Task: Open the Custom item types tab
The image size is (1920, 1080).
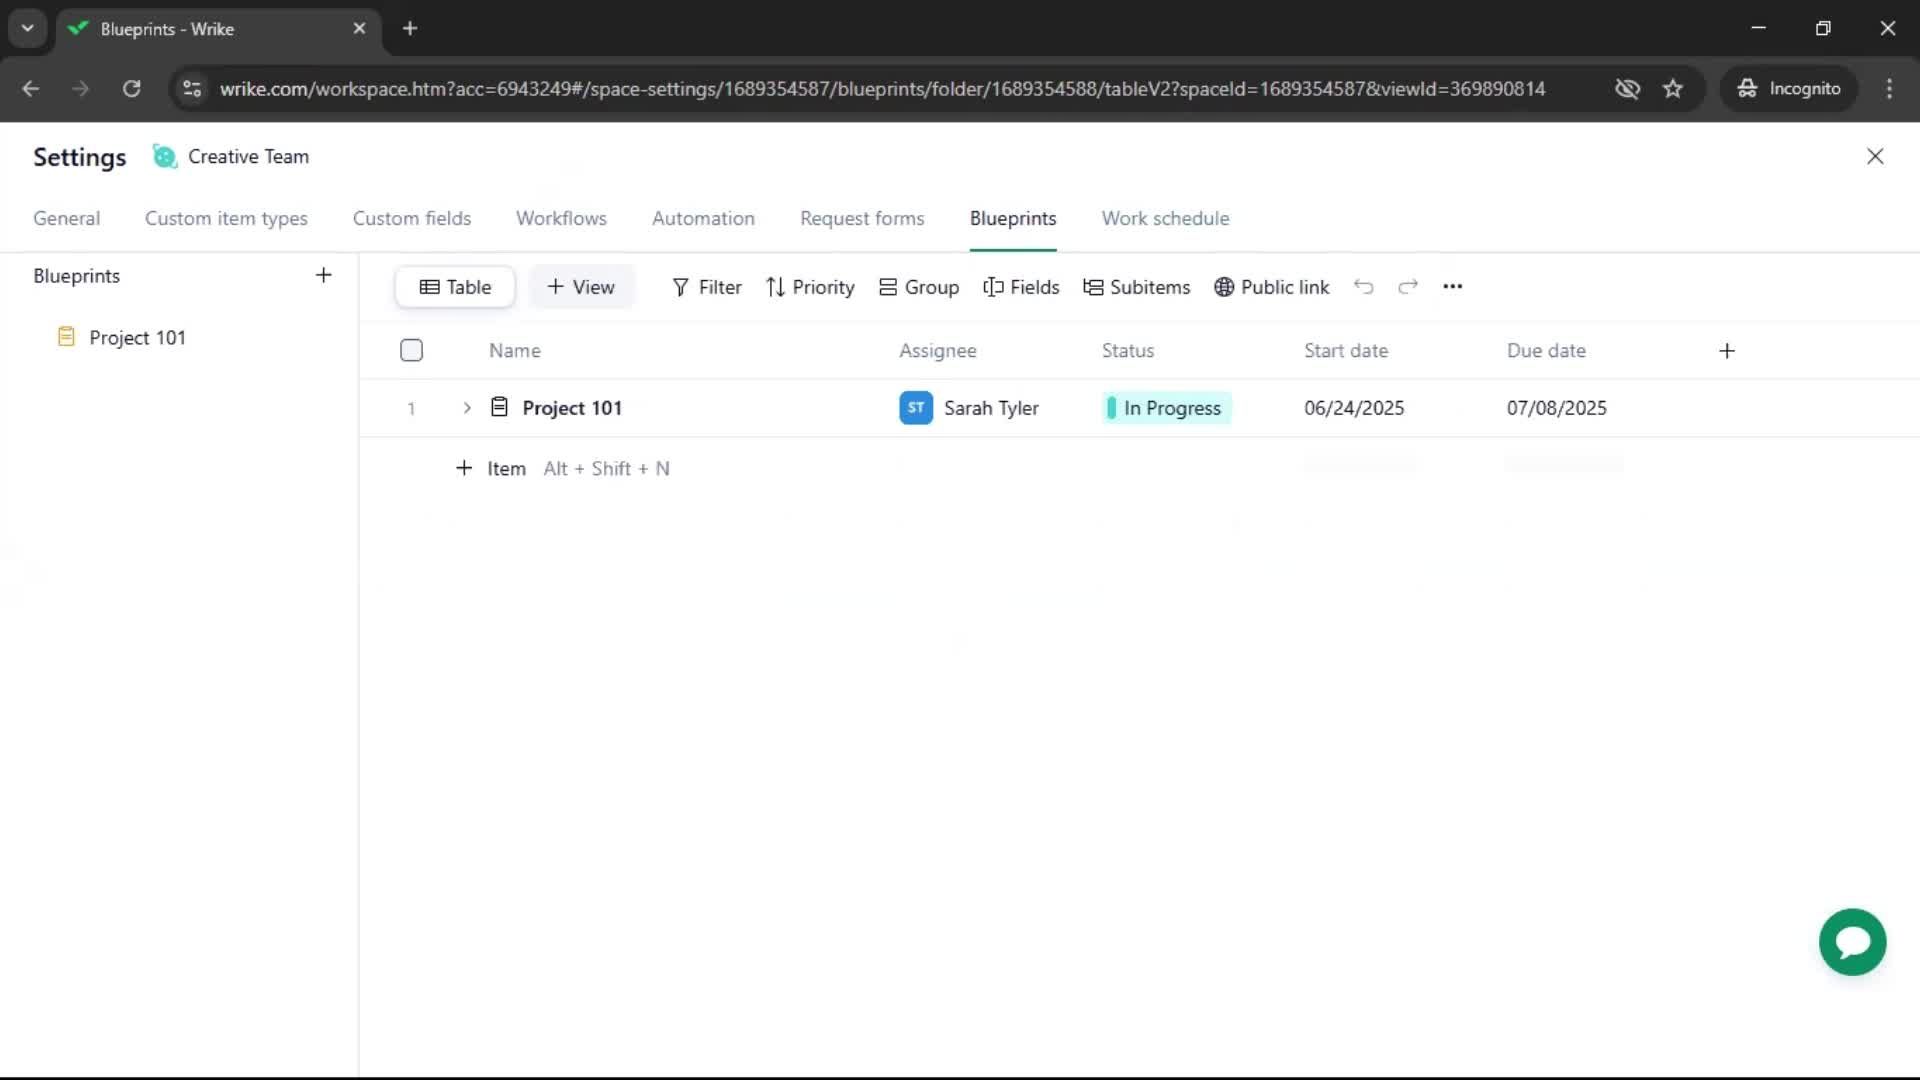Action: pos(226,218)
